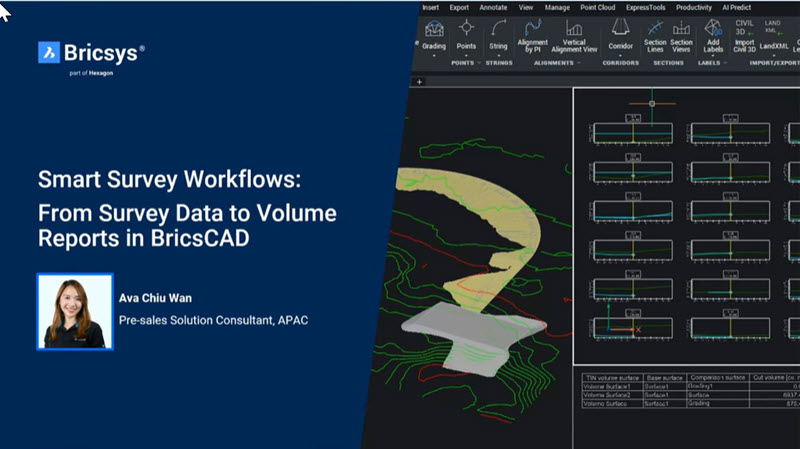Click the Bricsys logo icon
This screenshot has height=449, width=800.
(x=48, y=53)
